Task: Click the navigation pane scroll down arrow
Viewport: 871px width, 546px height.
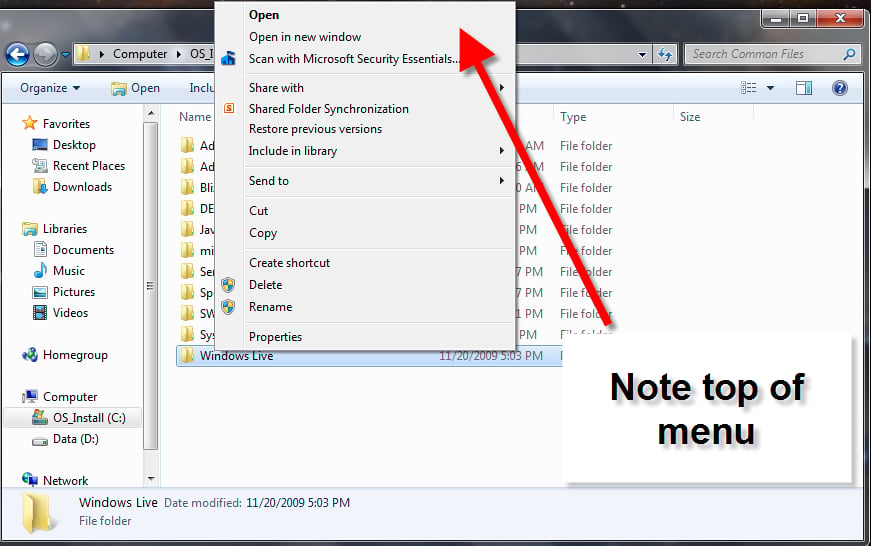Action: coord(151,478)
